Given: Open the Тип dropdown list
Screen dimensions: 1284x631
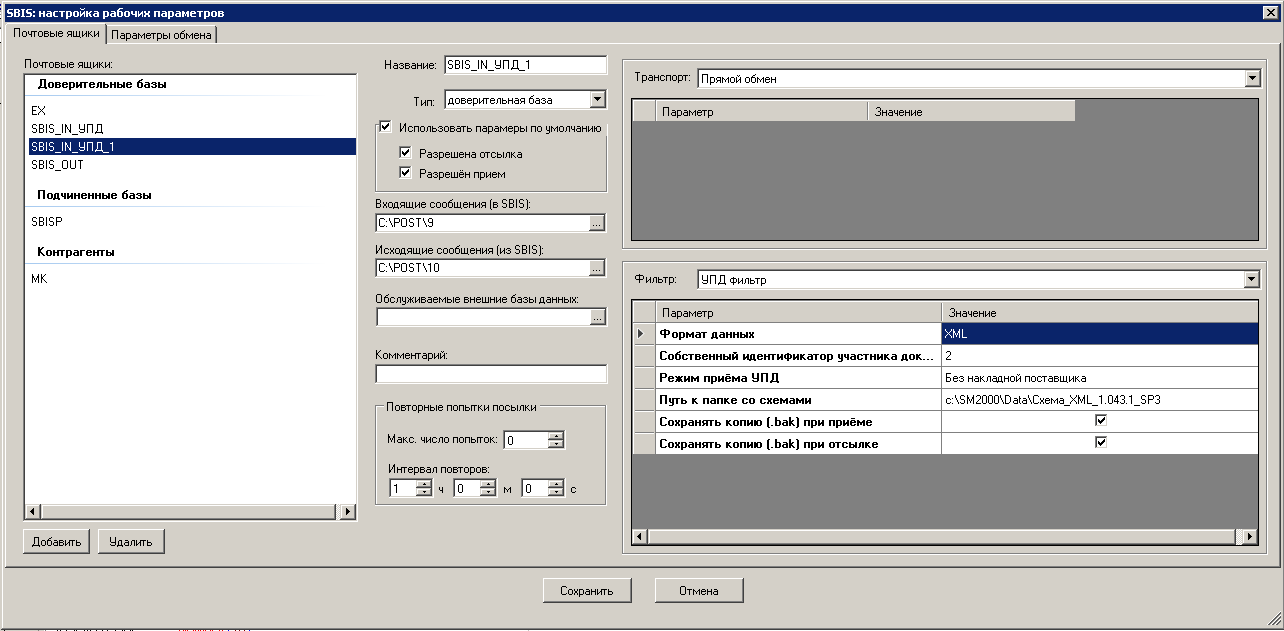Looking at the screenshot, I should pyautogui.click(x=598, y=99).
